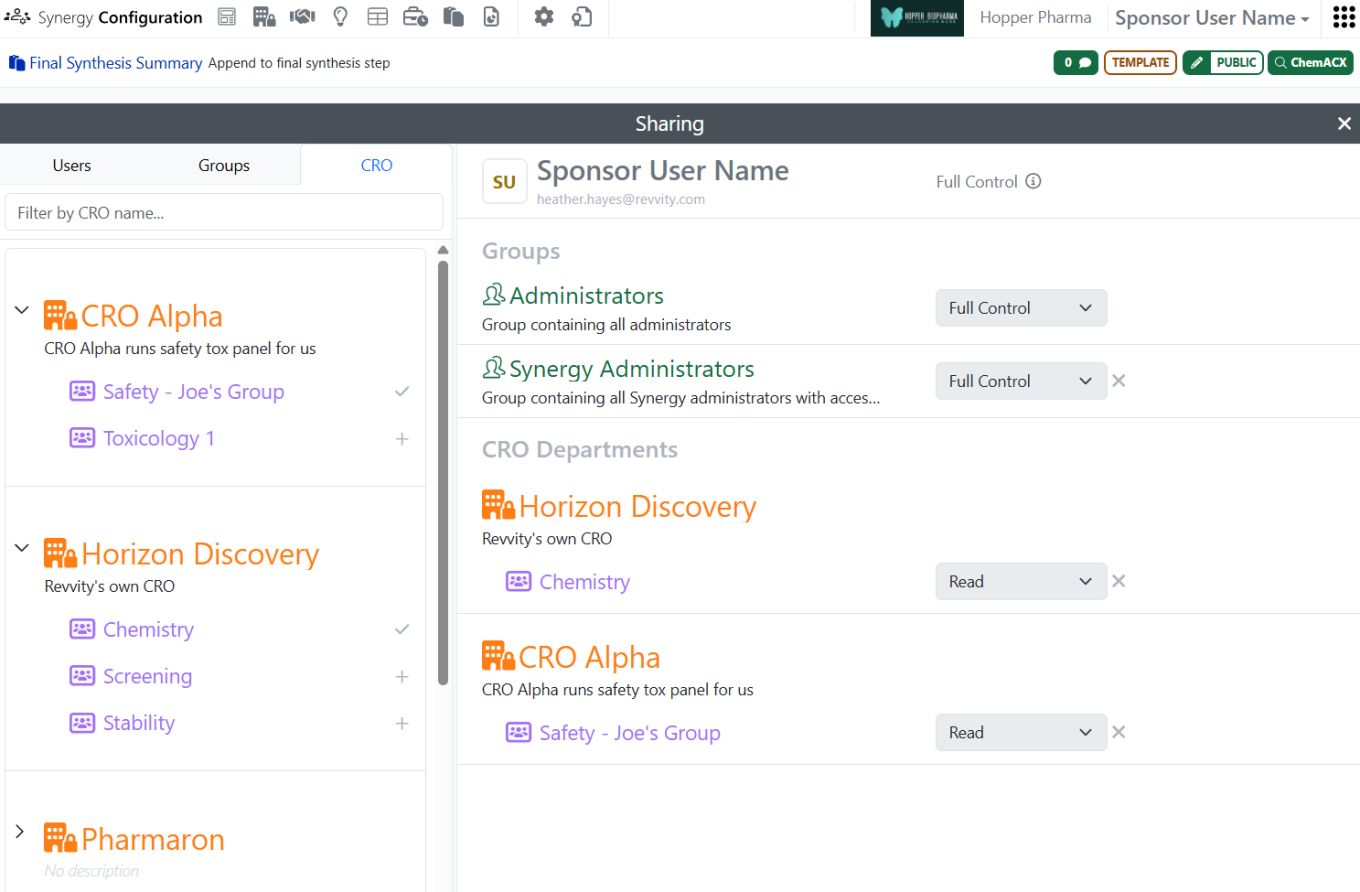Viewport: 1360px width, 892px height.
Task: Open Safety - Joe's Group permission dropdown
Action: click(1021, 733)
